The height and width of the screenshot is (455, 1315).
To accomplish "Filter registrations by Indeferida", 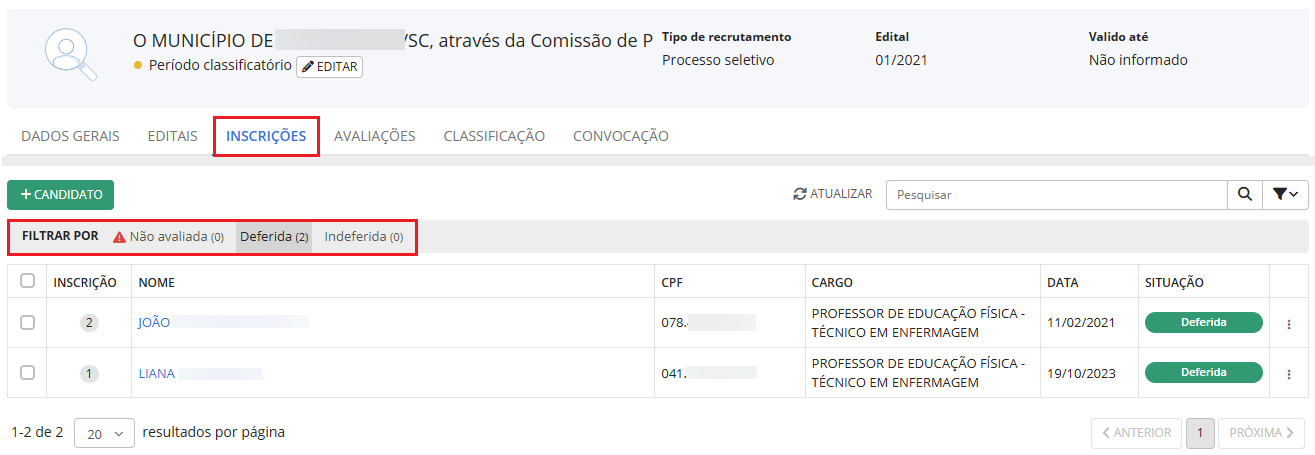I will tap(363, 237).
